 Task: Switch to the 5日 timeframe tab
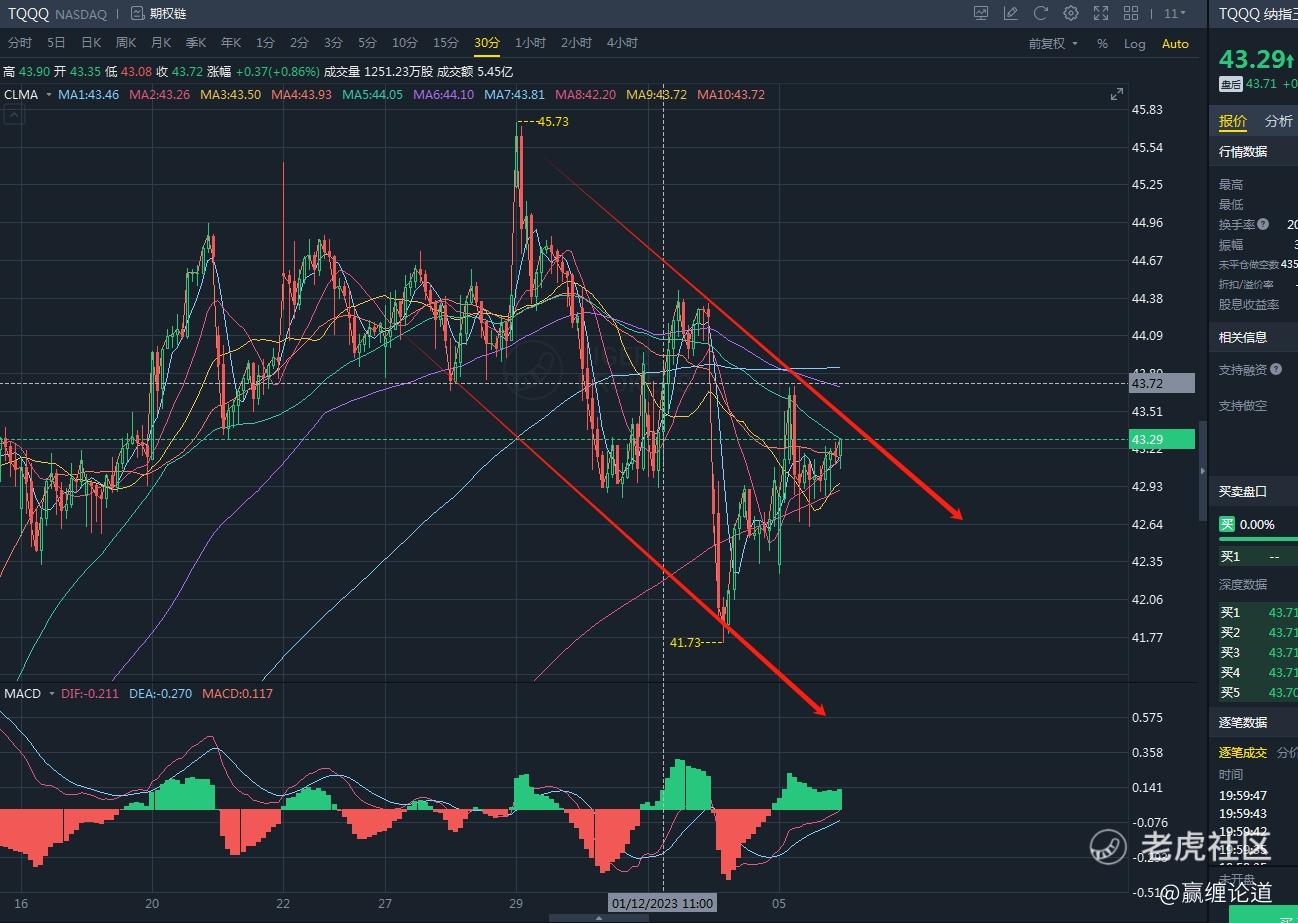[56, 43]
